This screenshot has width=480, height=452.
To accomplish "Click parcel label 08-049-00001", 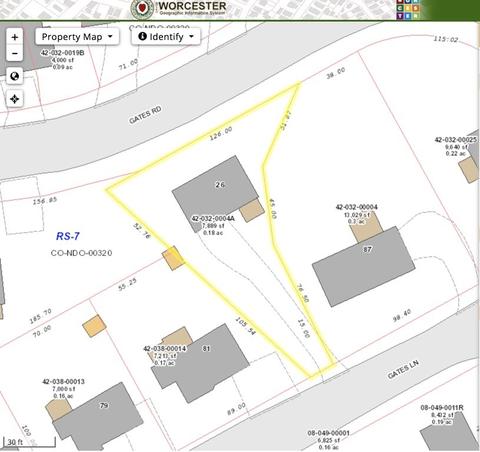I will [328, 433].
